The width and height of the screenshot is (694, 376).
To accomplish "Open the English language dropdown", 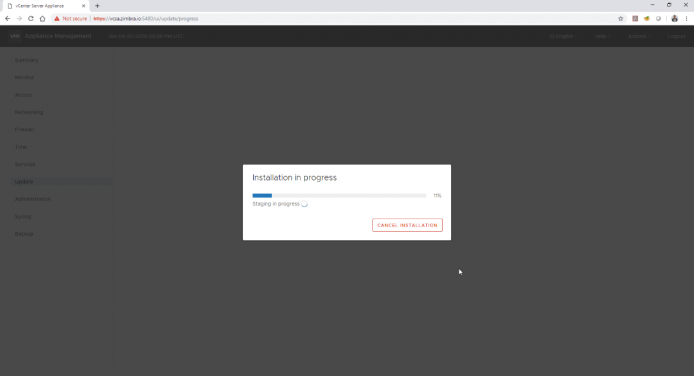I will [563, 36].
